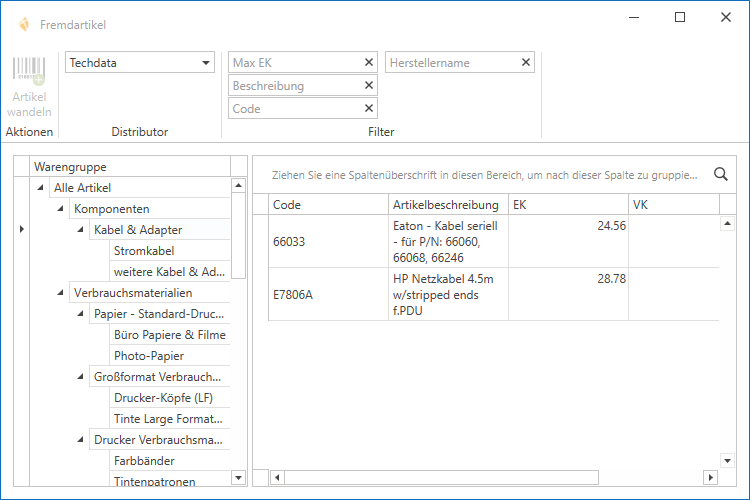Select the row with code E7806A

(328, 295)
